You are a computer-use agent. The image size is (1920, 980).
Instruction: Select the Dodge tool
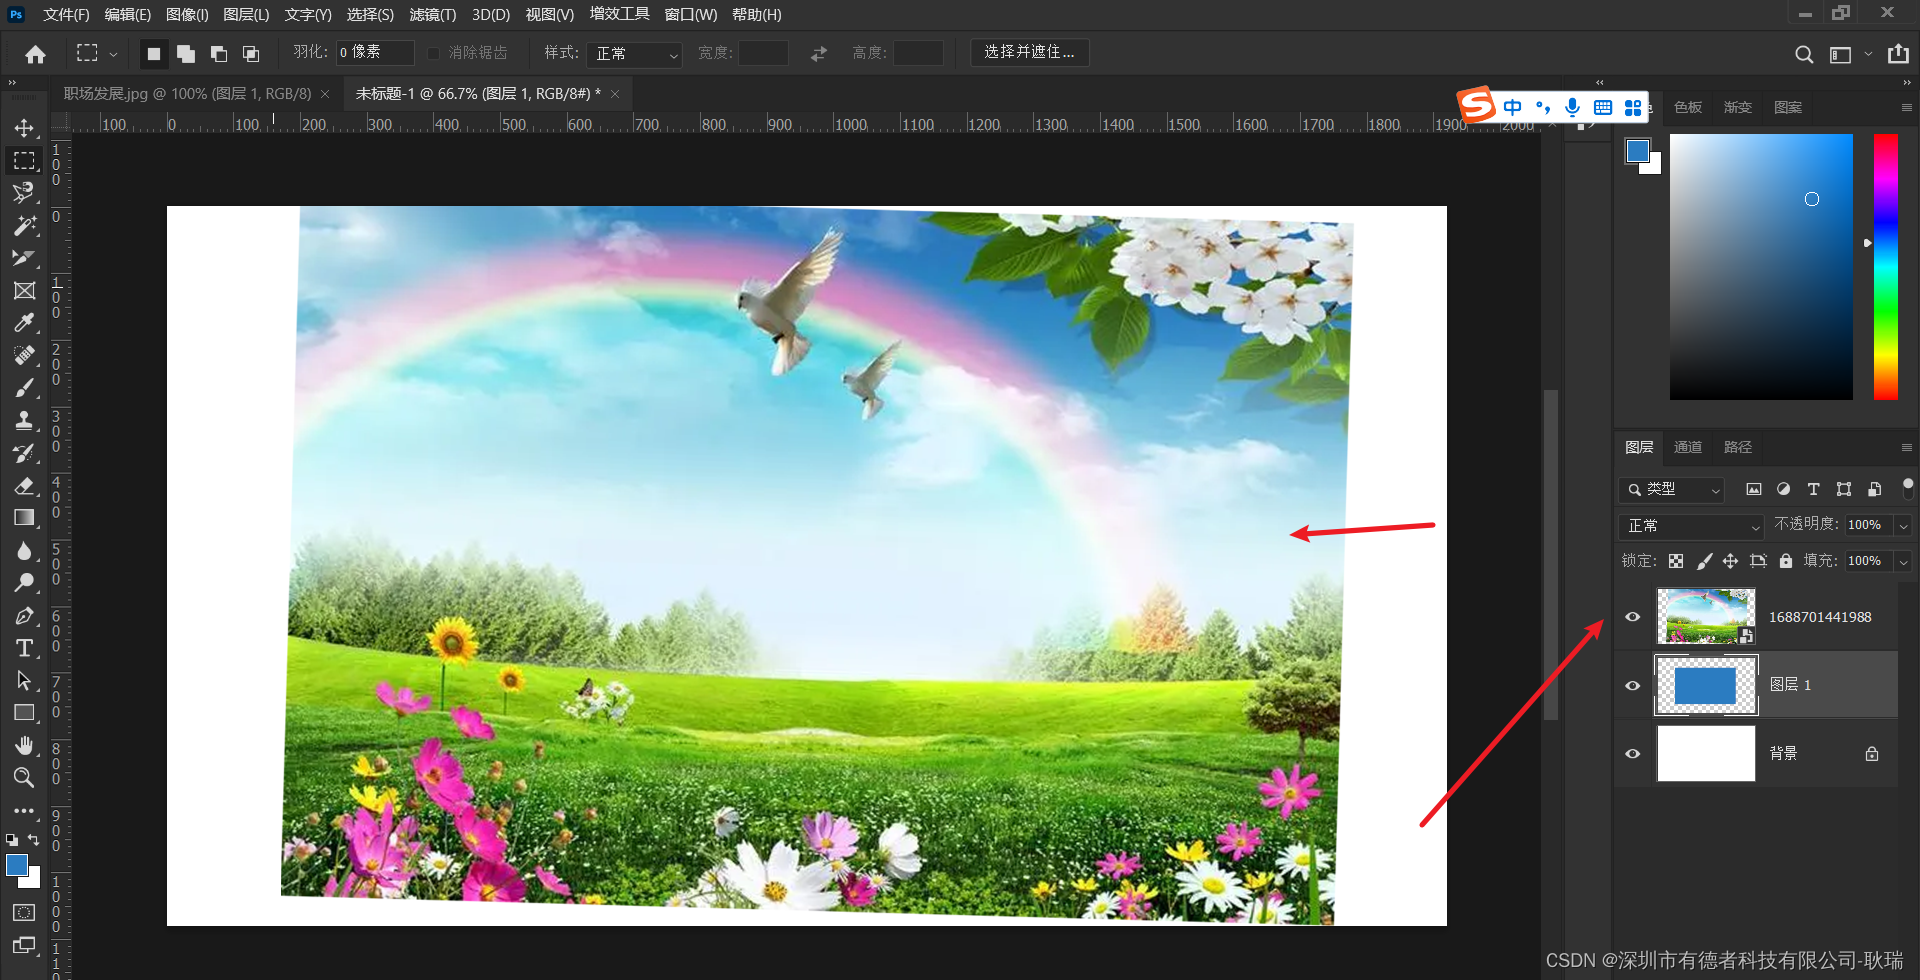point(24,583)
